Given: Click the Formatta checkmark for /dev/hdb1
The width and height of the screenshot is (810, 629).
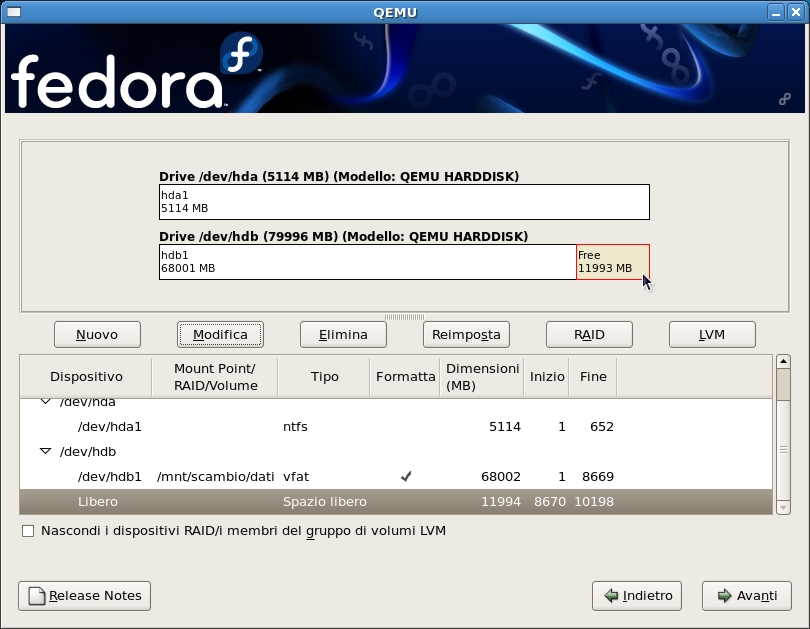Looking at the screenshot, I should (x=406, y=476).
